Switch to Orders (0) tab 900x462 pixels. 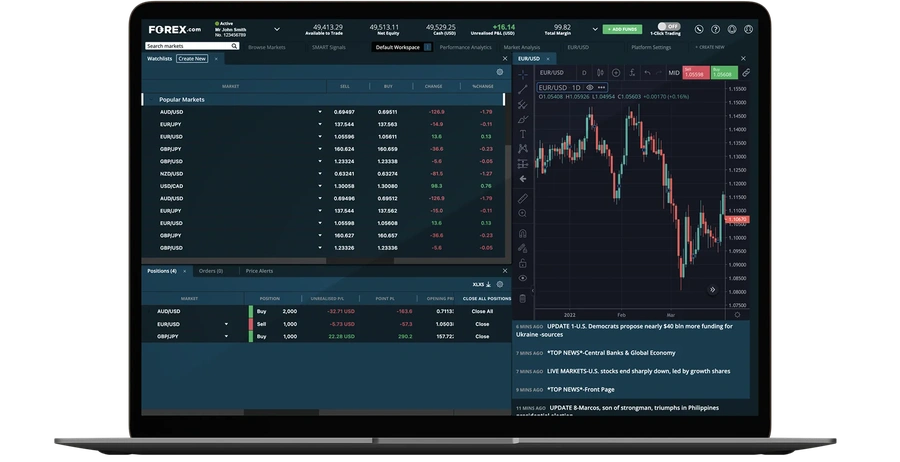point(211,271)
